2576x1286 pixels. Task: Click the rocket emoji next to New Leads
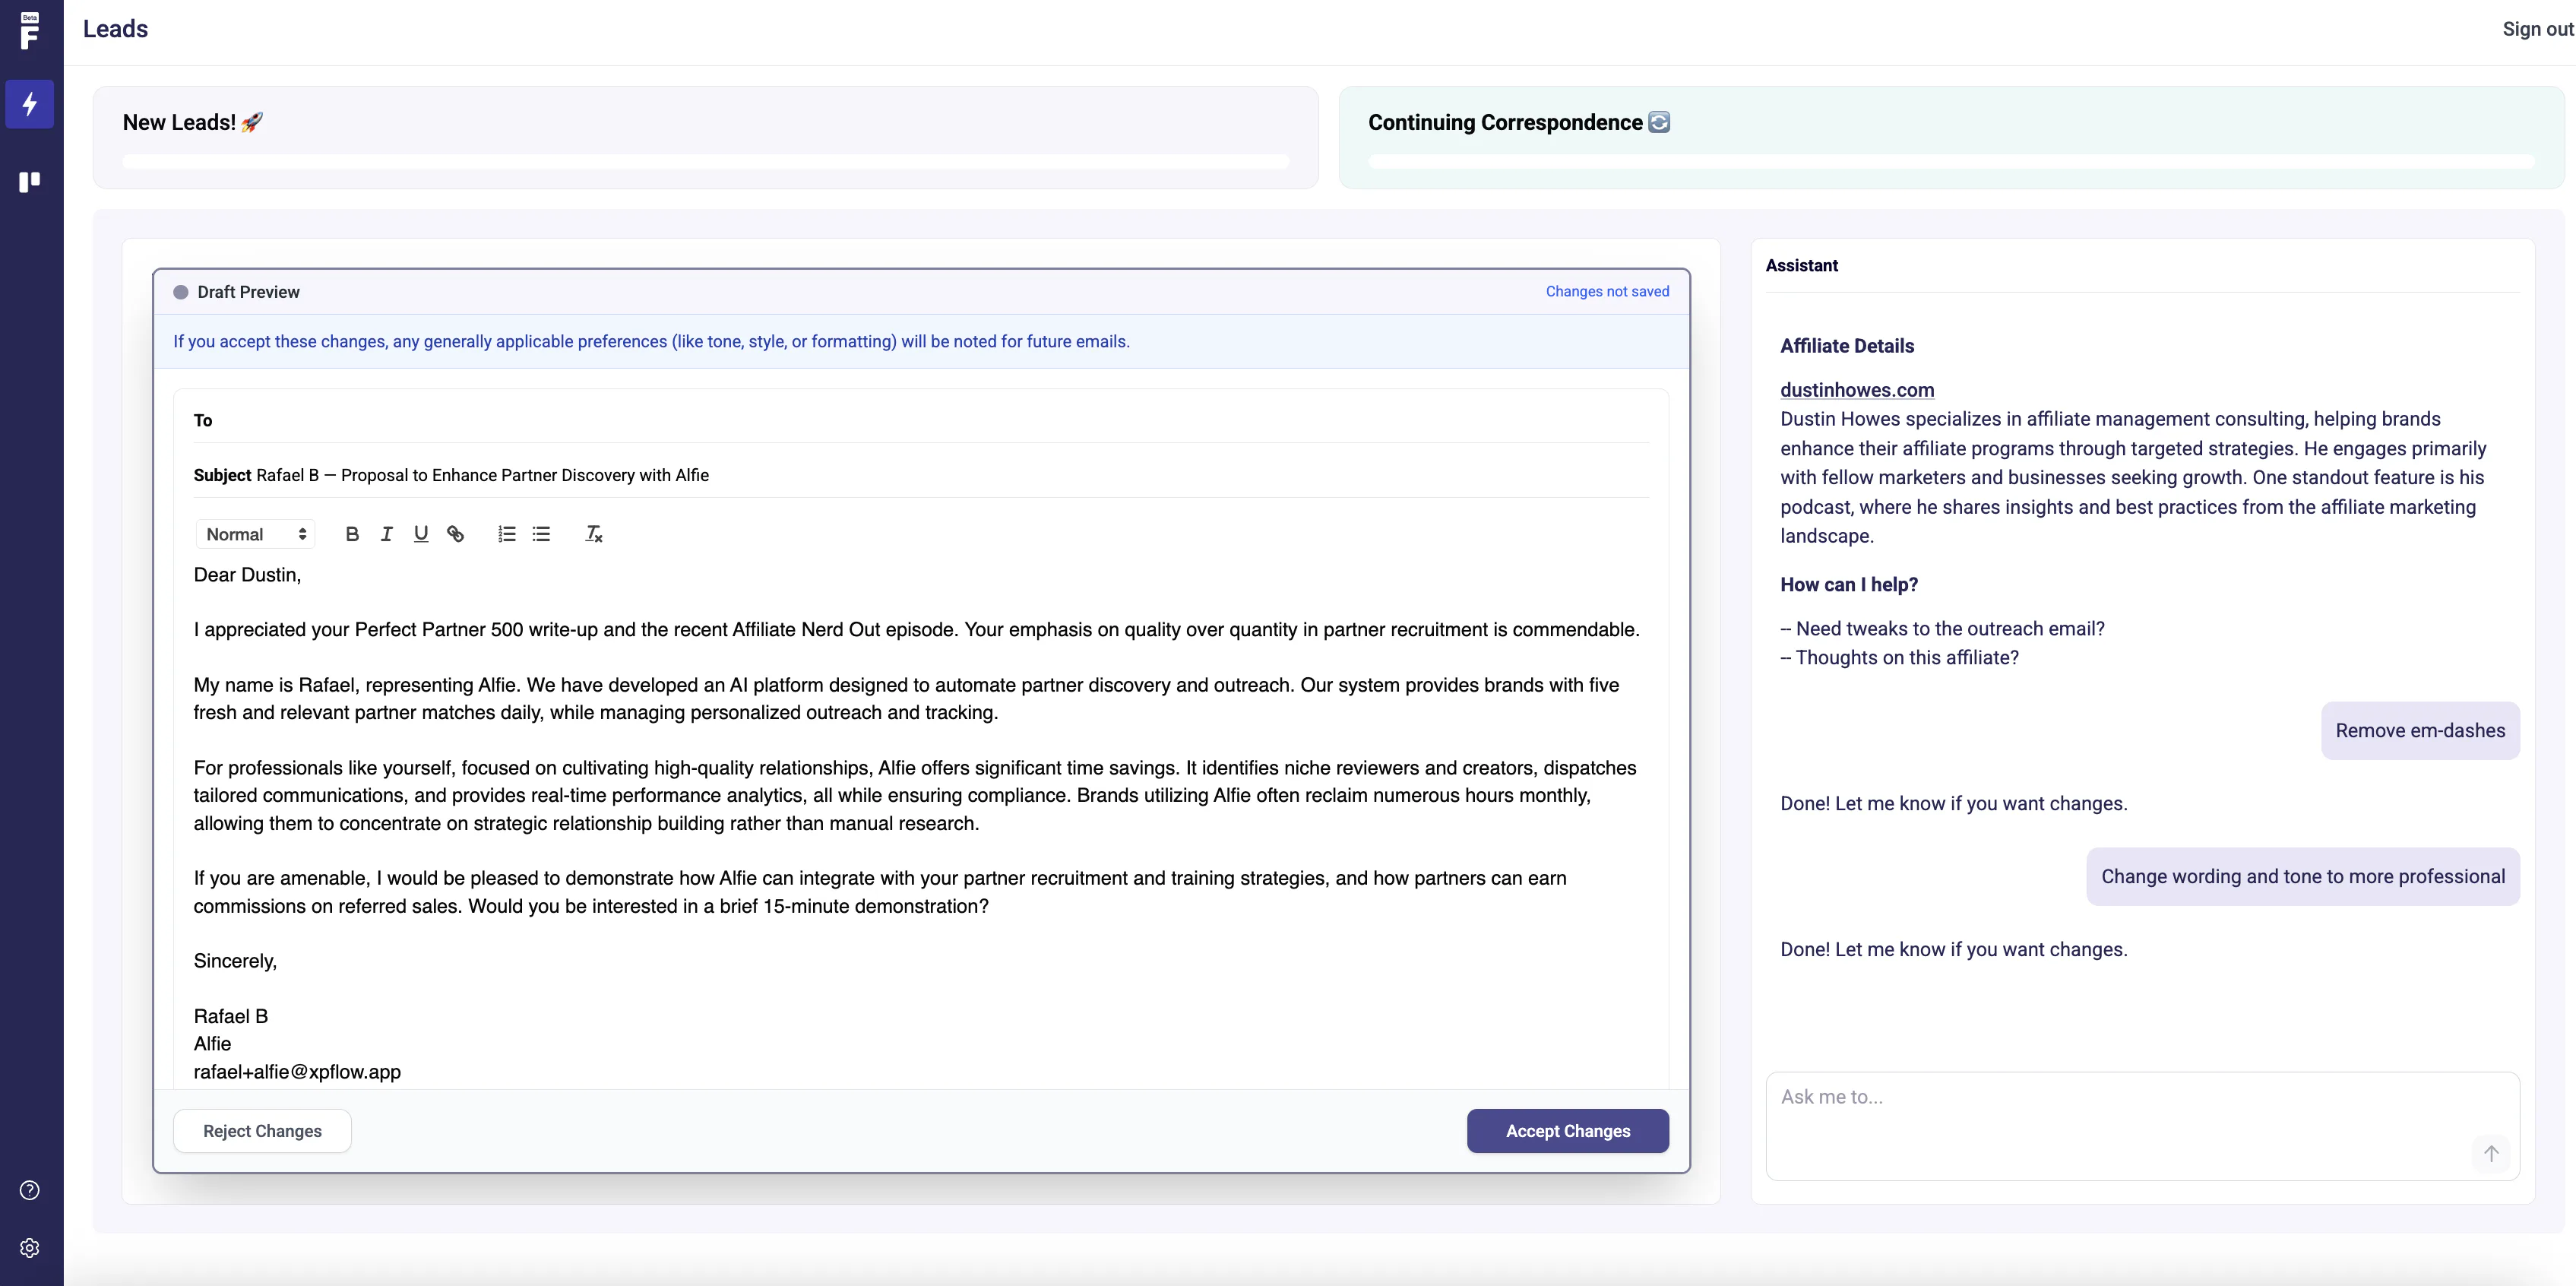point(252,122)
